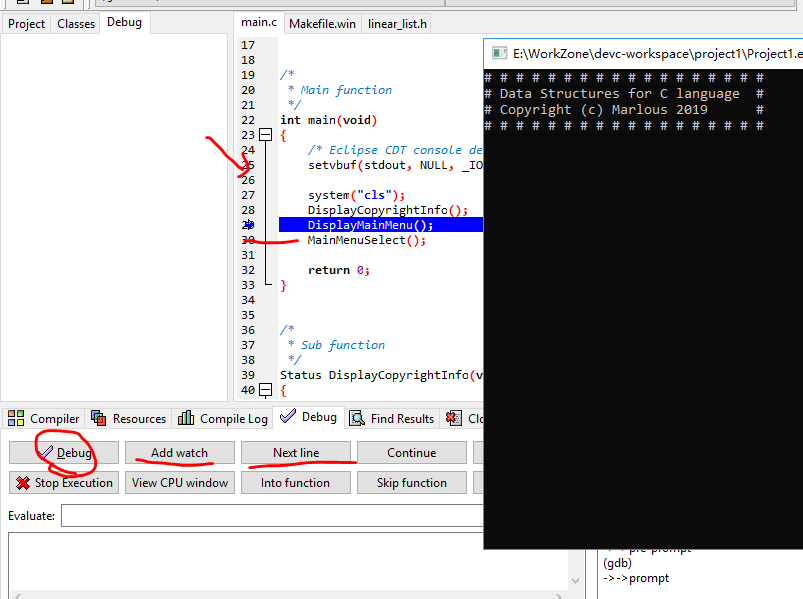Click the system("cls"); code line
The height and width of the screenshot is (599, 803).
pyautogui.click(x=356, y=195)
